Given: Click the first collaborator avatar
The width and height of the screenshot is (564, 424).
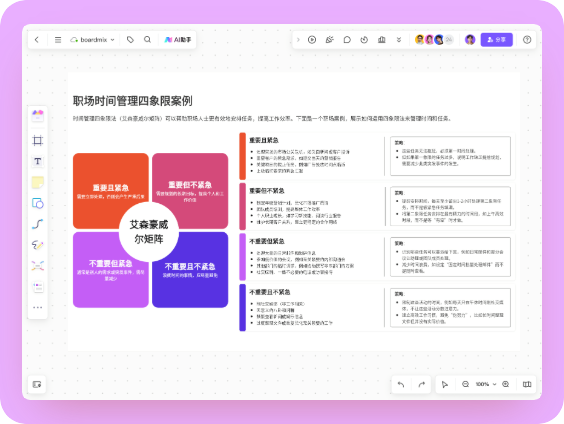Looking at the screenshot, I should point(419,40).
